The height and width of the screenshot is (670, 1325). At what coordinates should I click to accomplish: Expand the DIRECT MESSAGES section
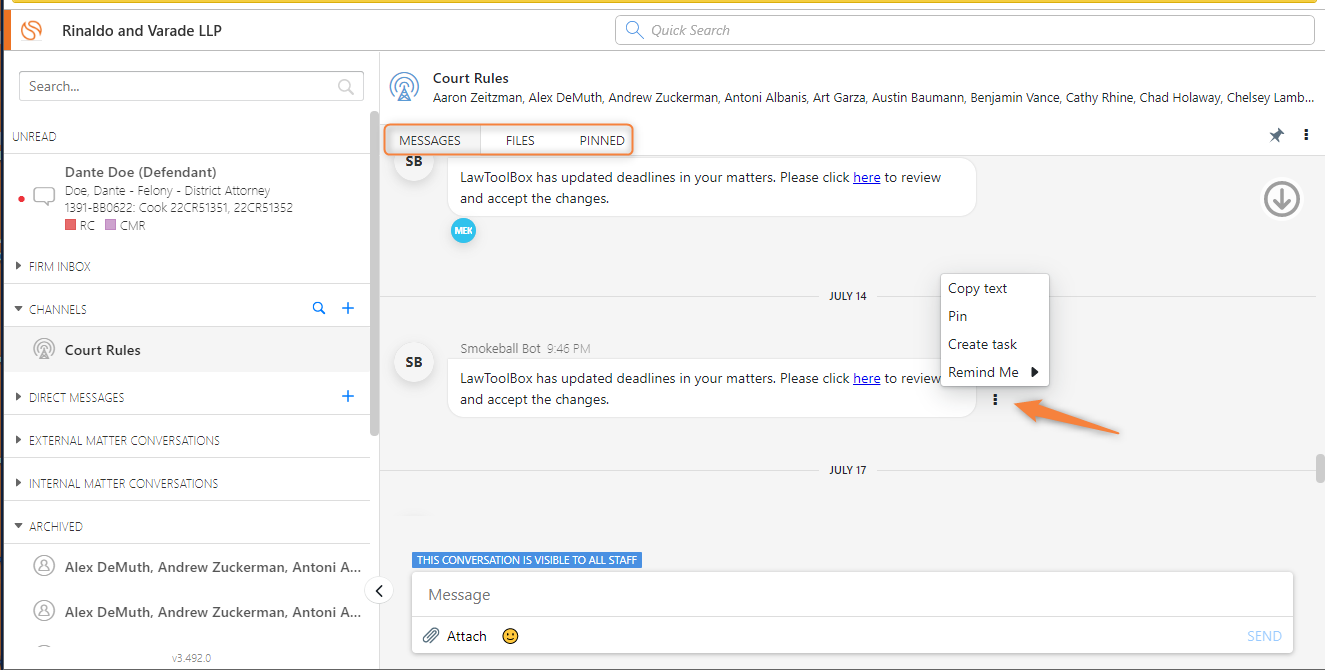[x=19, y=398]
